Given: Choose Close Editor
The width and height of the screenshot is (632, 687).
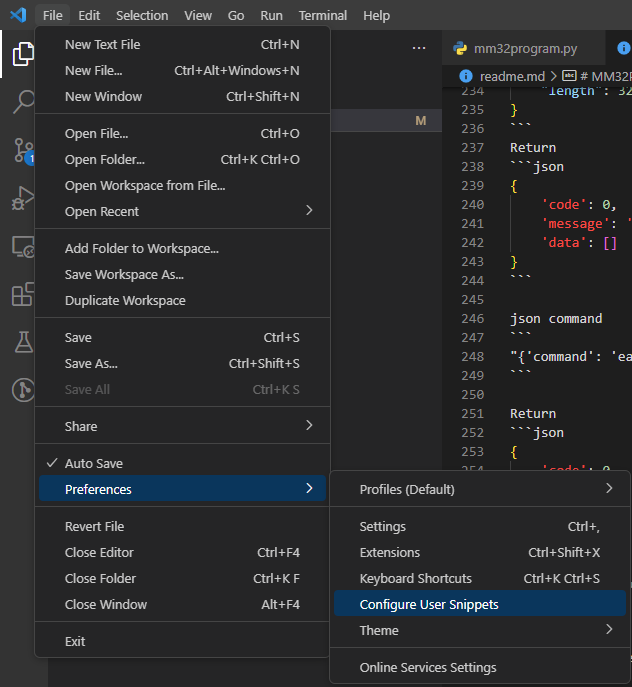Looking at the screenshot, I should click(182, 552).
